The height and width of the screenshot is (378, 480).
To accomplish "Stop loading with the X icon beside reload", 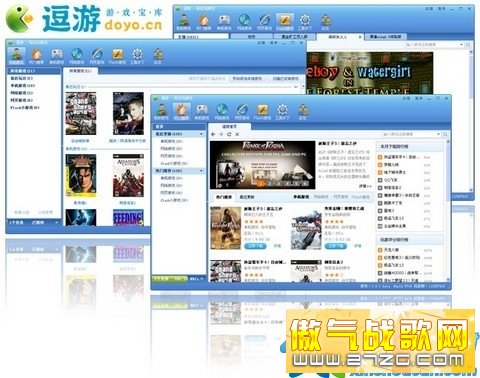I will [237, 134].
